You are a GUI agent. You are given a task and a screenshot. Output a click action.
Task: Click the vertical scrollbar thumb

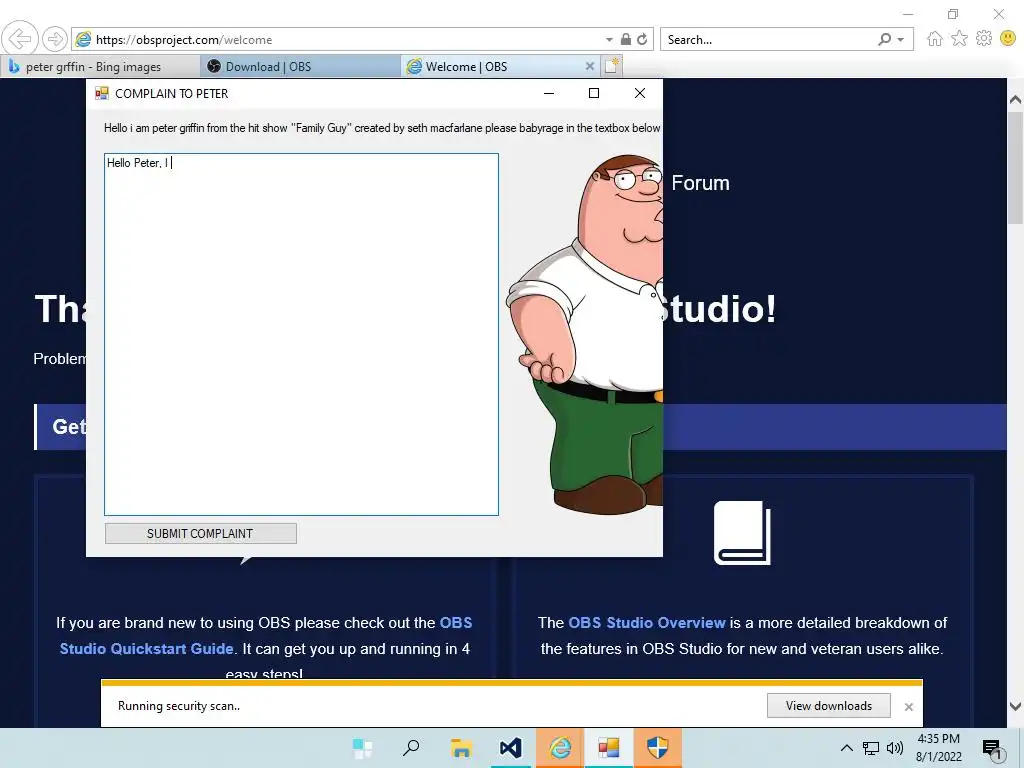pyautogui.click(x=1016, y=167)
